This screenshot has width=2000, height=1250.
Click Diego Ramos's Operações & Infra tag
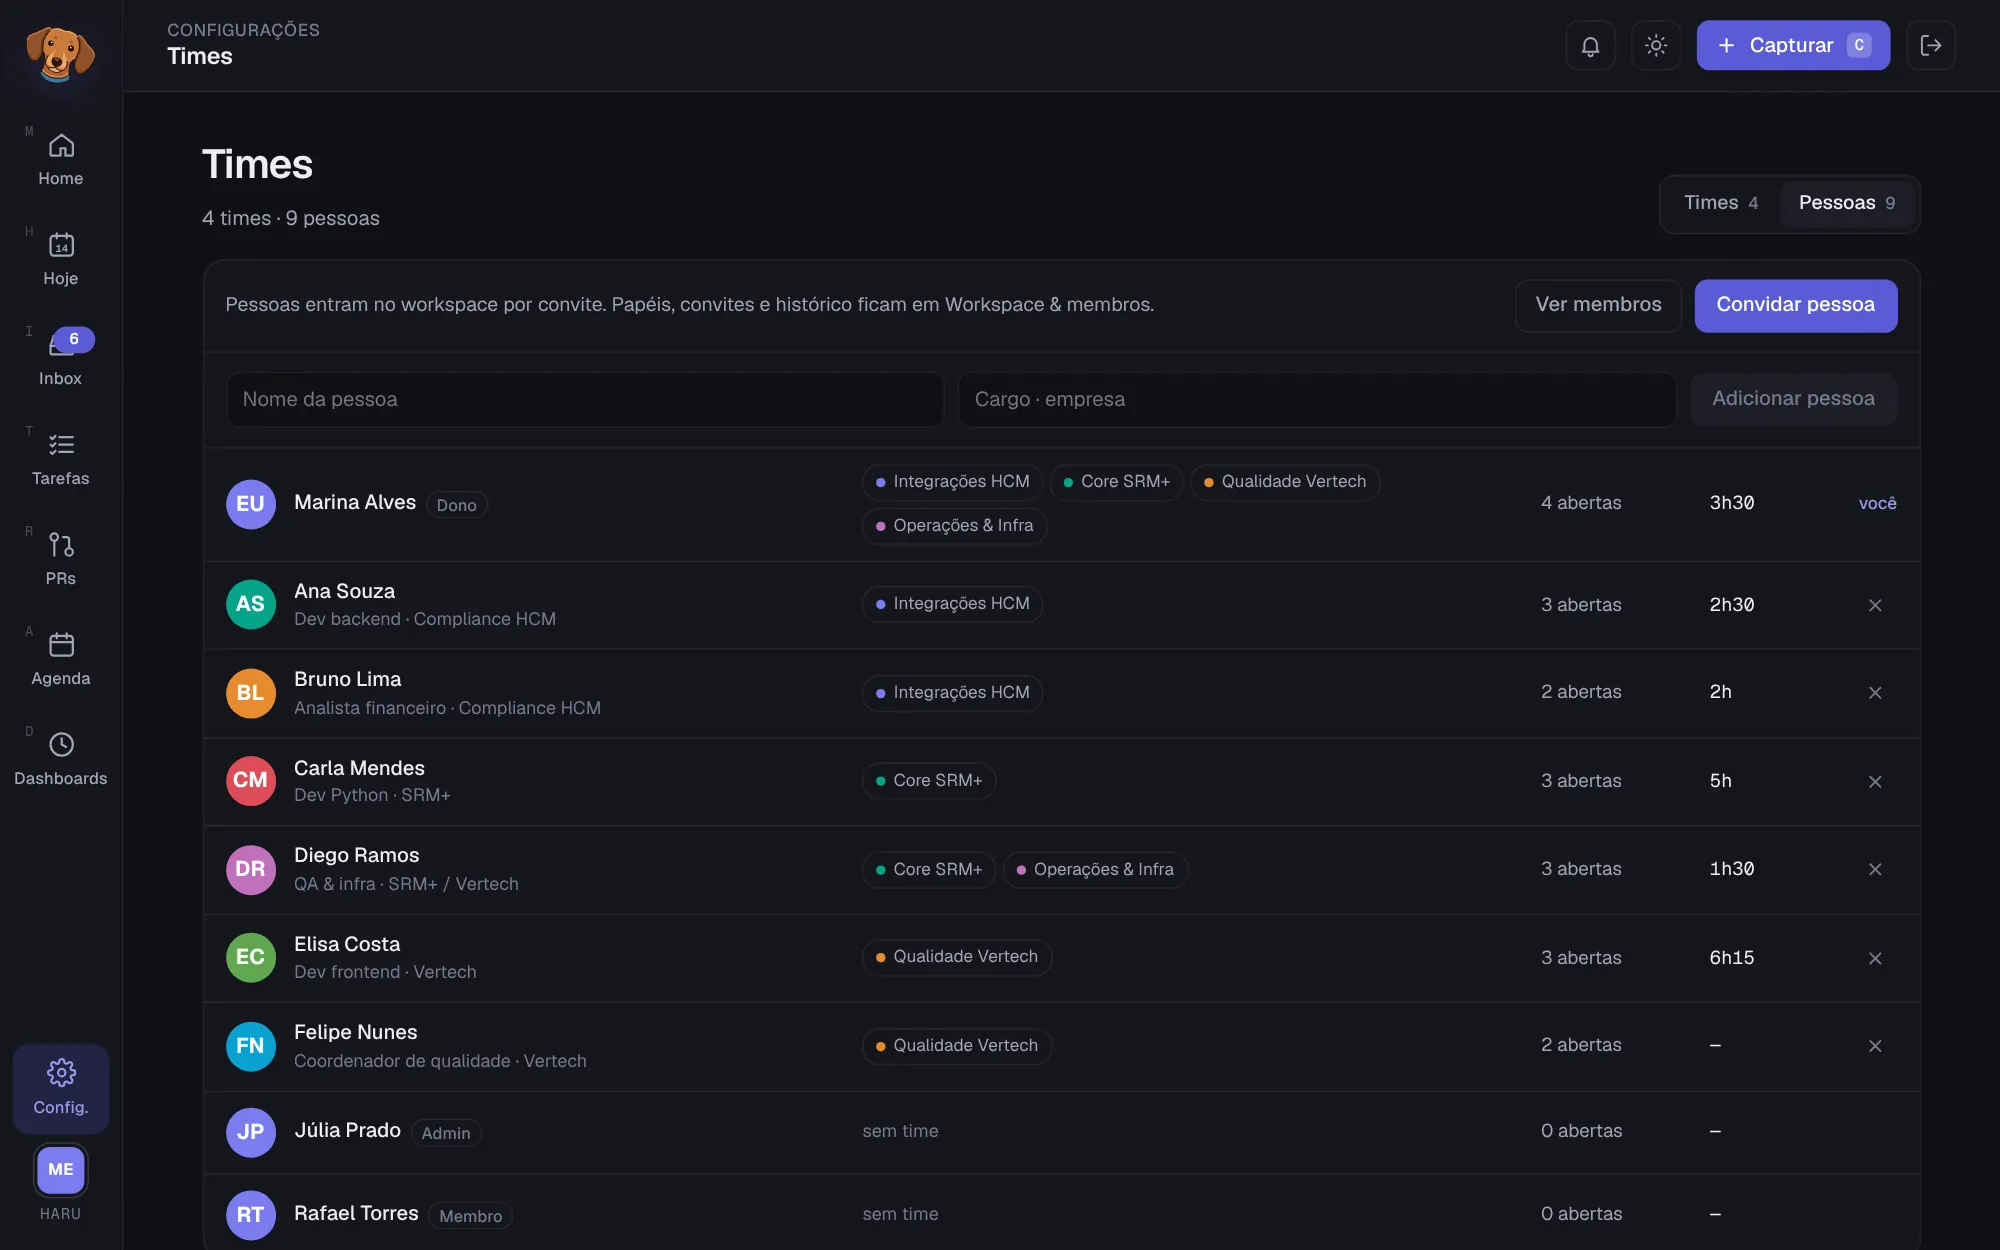(1095, 870)
